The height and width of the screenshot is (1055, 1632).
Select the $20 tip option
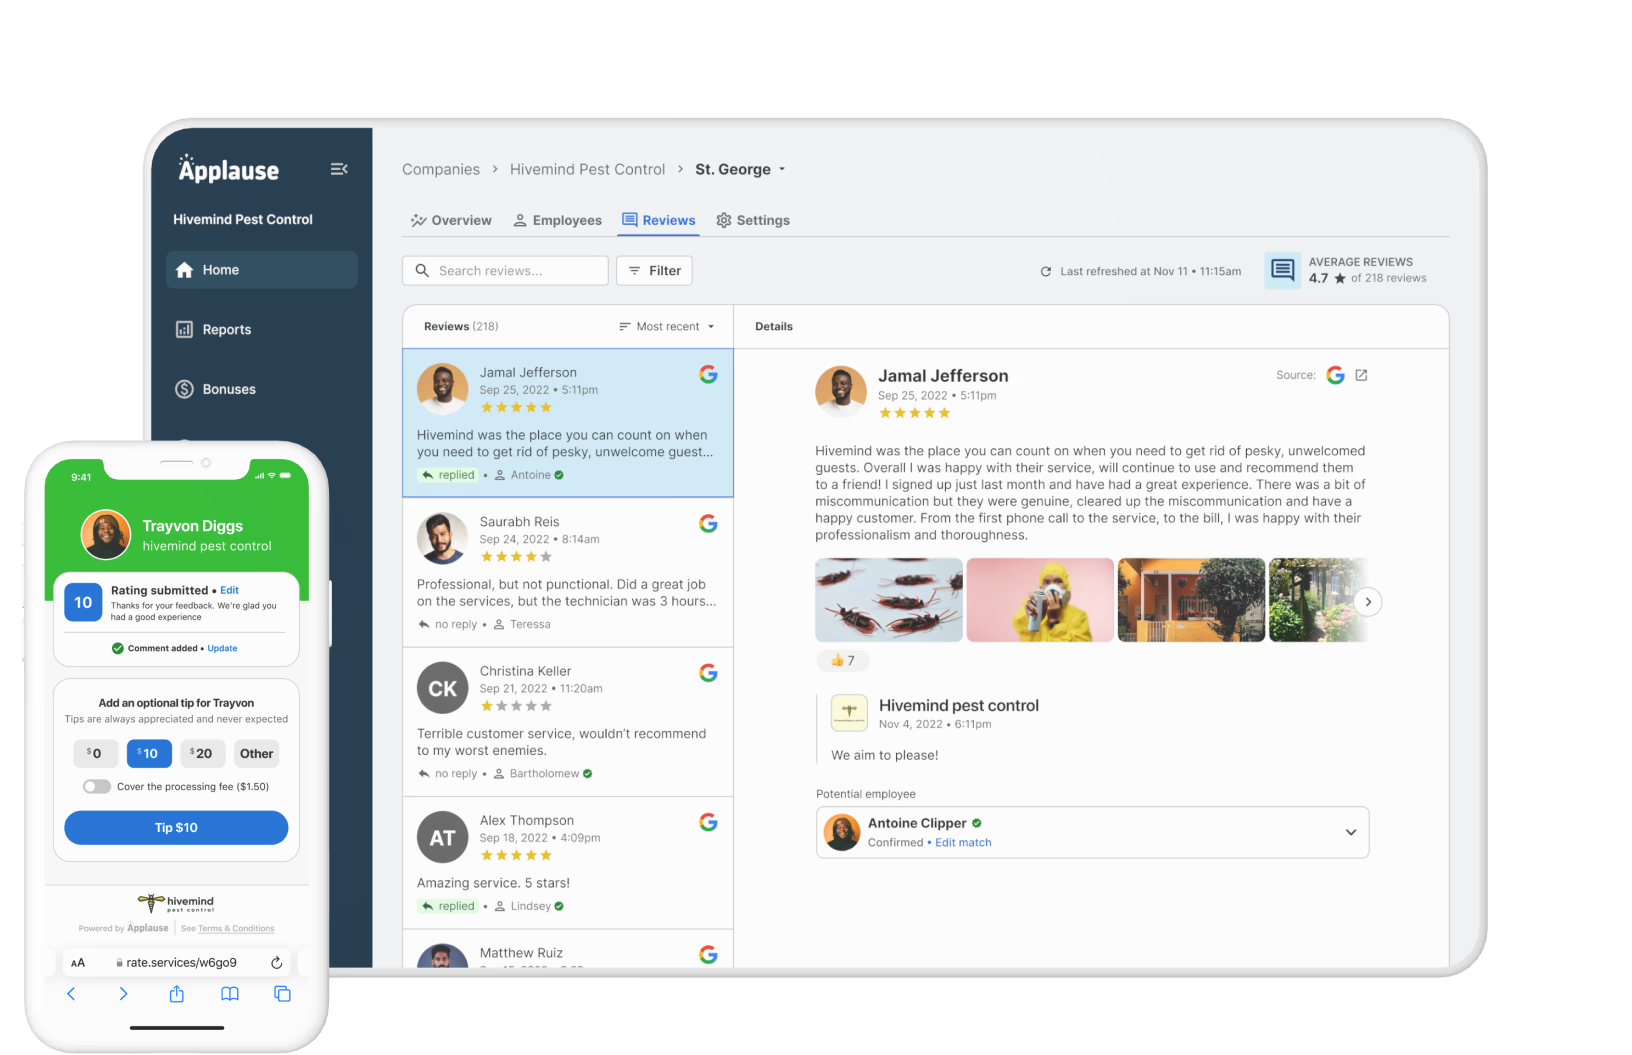coord(203,753)
